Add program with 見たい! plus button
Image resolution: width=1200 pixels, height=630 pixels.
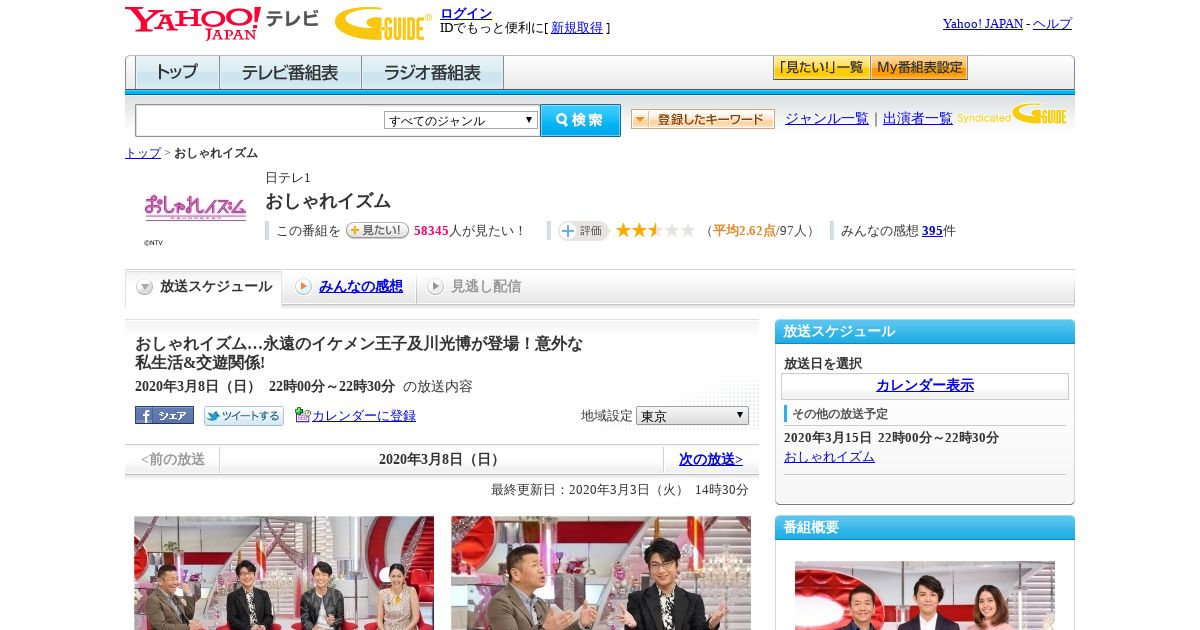[x=377, y=230]
